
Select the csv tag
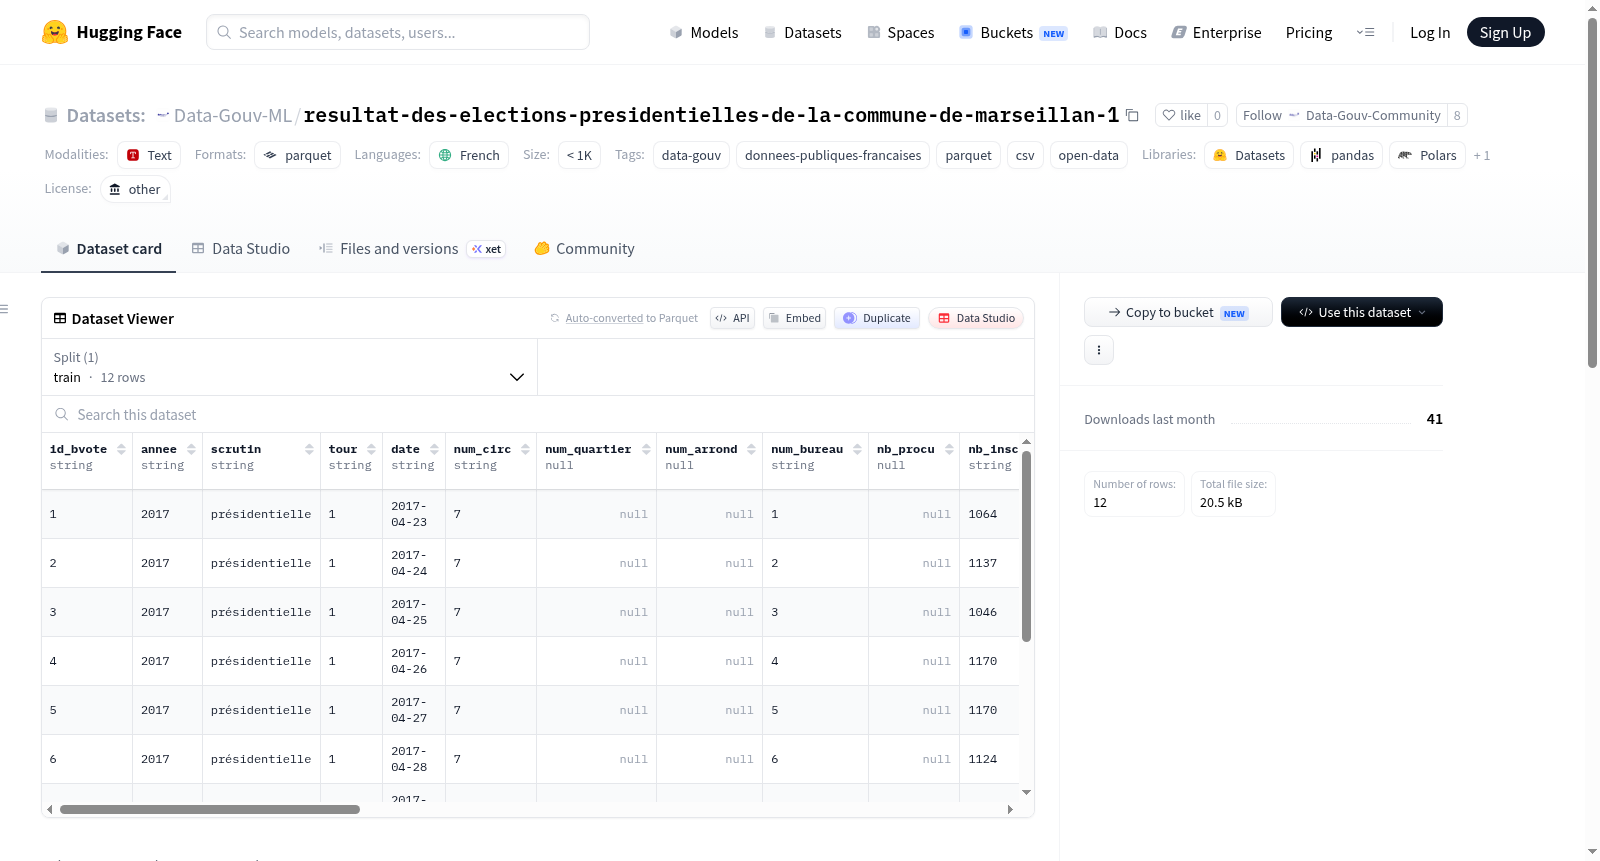[1025, 155]
